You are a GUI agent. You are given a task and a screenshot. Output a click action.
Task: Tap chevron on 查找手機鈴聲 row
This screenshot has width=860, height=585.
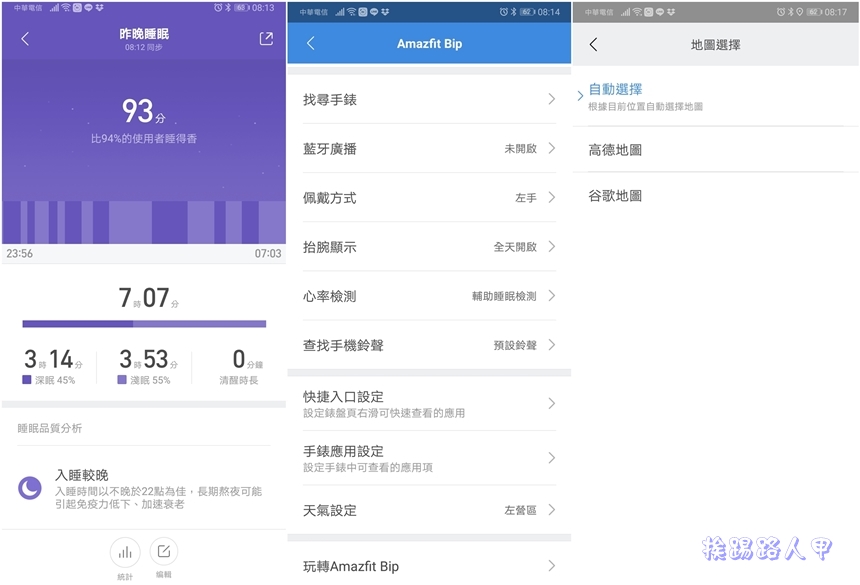(x=552, y=345)
